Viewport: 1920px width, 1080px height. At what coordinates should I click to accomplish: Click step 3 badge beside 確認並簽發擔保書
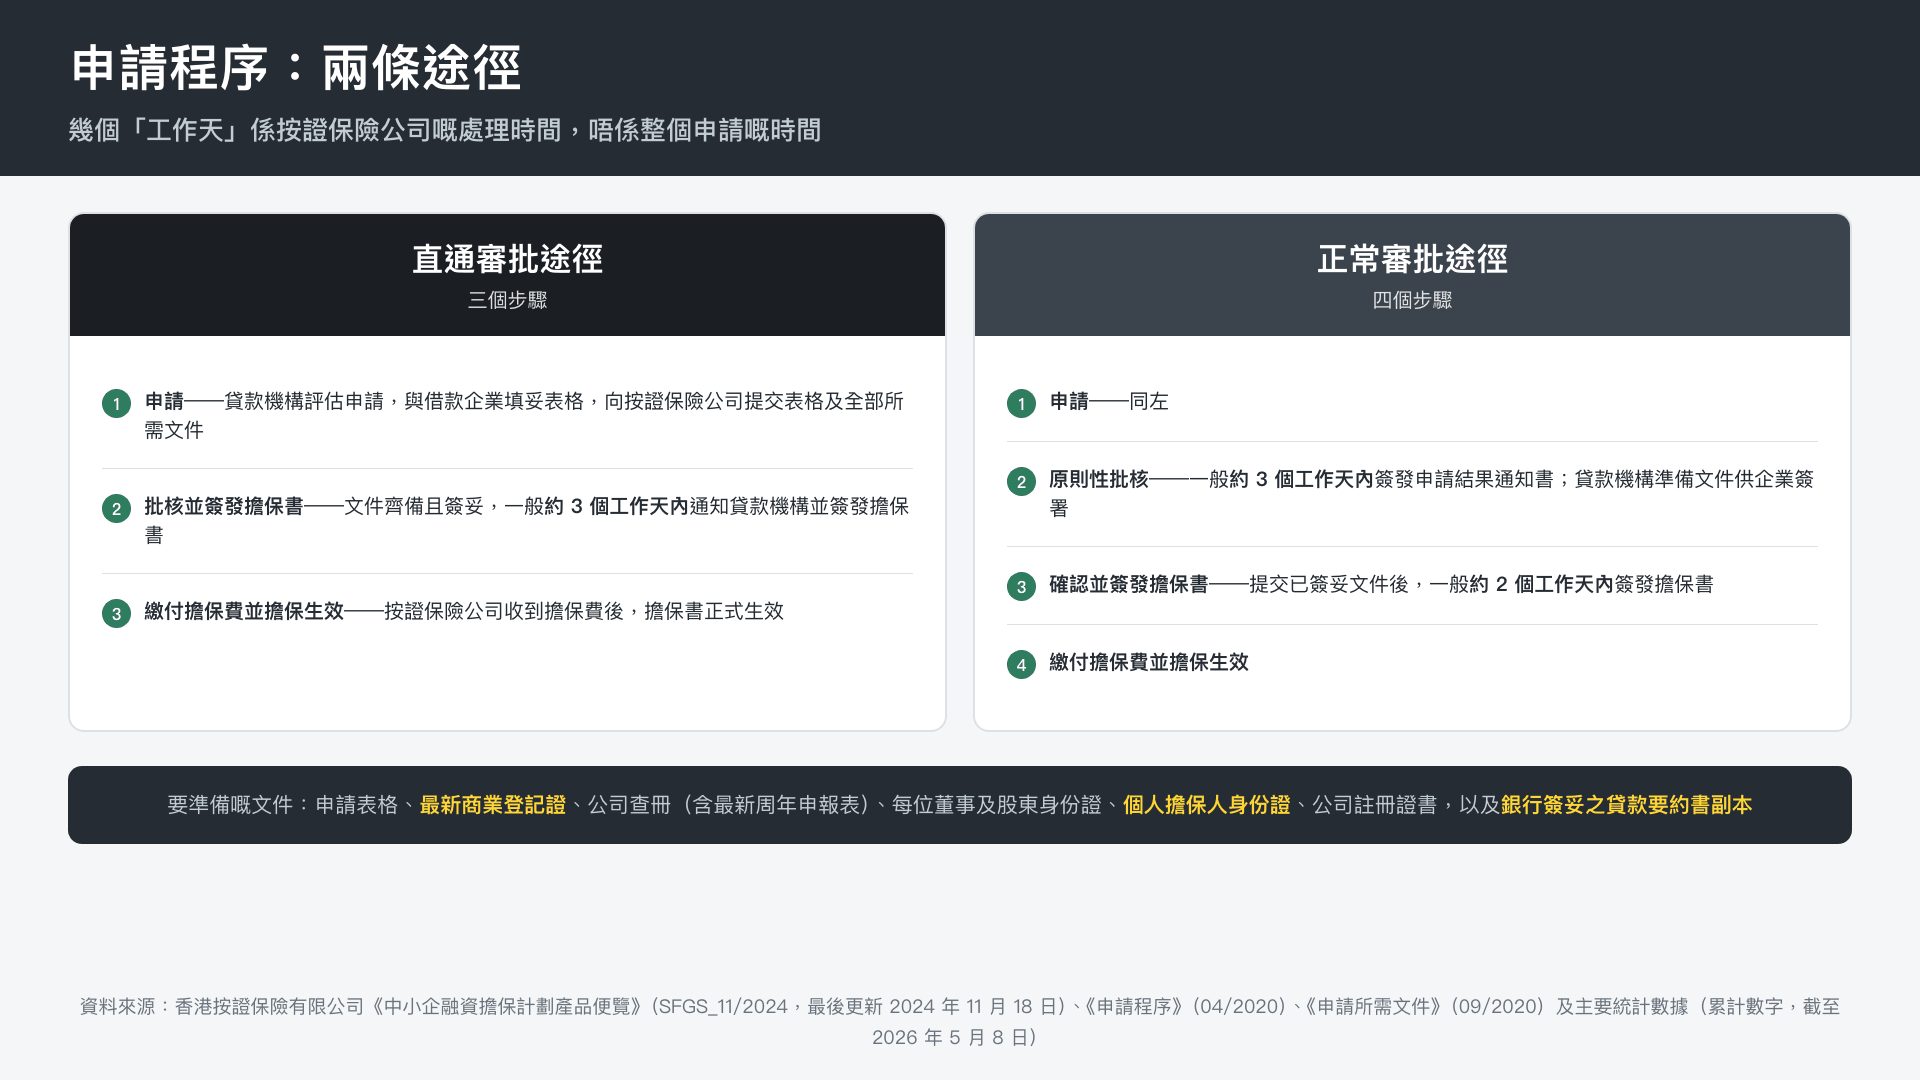[1021, 587]
